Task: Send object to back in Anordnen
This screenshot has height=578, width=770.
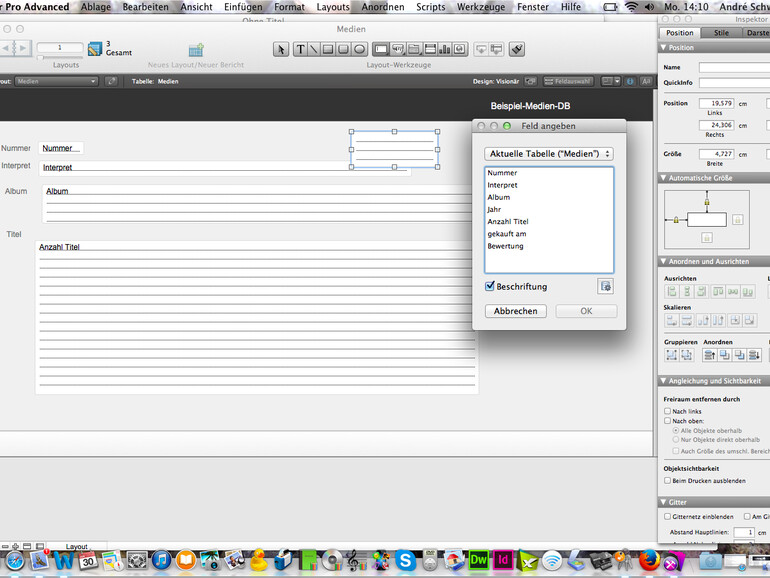Action: pyautogui.click(x=755, y=355)
